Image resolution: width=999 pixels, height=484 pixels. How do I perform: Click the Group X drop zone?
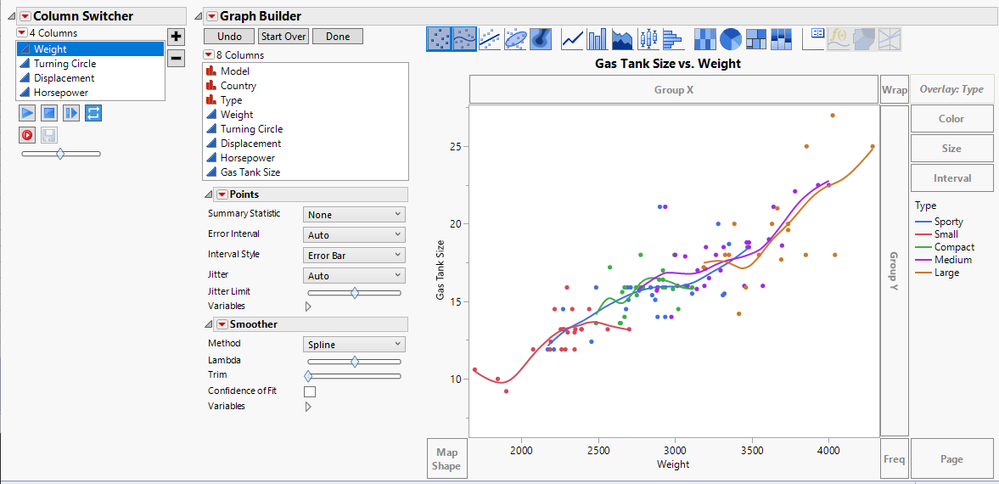(x=673, y=90)
